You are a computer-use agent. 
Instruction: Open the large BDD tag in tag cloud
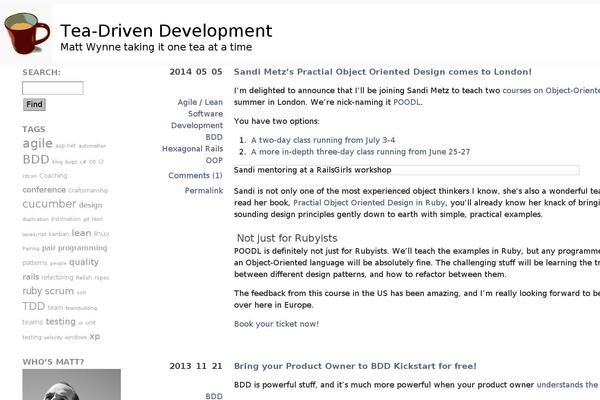coord(36,159)
